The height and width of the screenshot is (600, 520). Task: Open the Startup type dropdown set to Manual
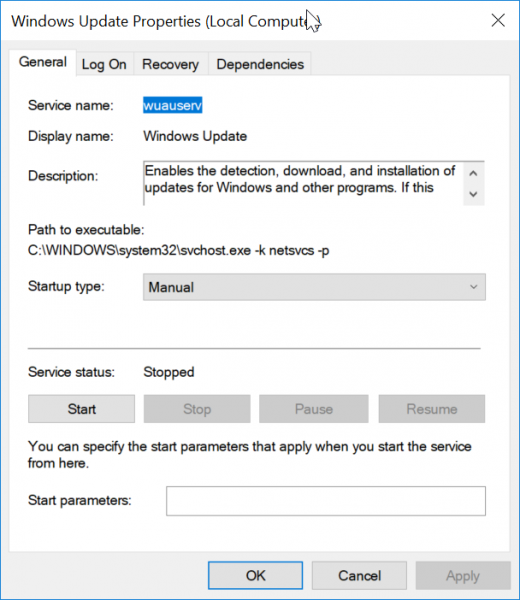[314, 287]
